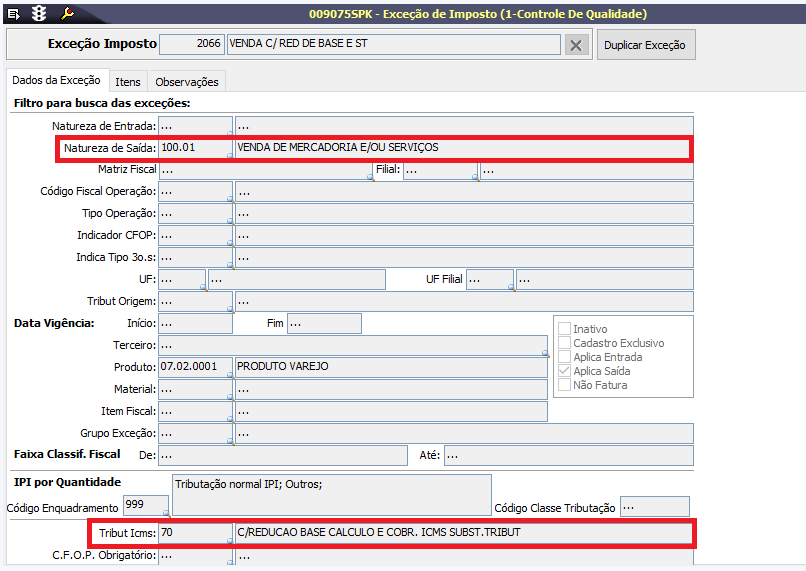Click the Matriz Fiscal field
Screen dimensions: 806x571
click(265, 170)
